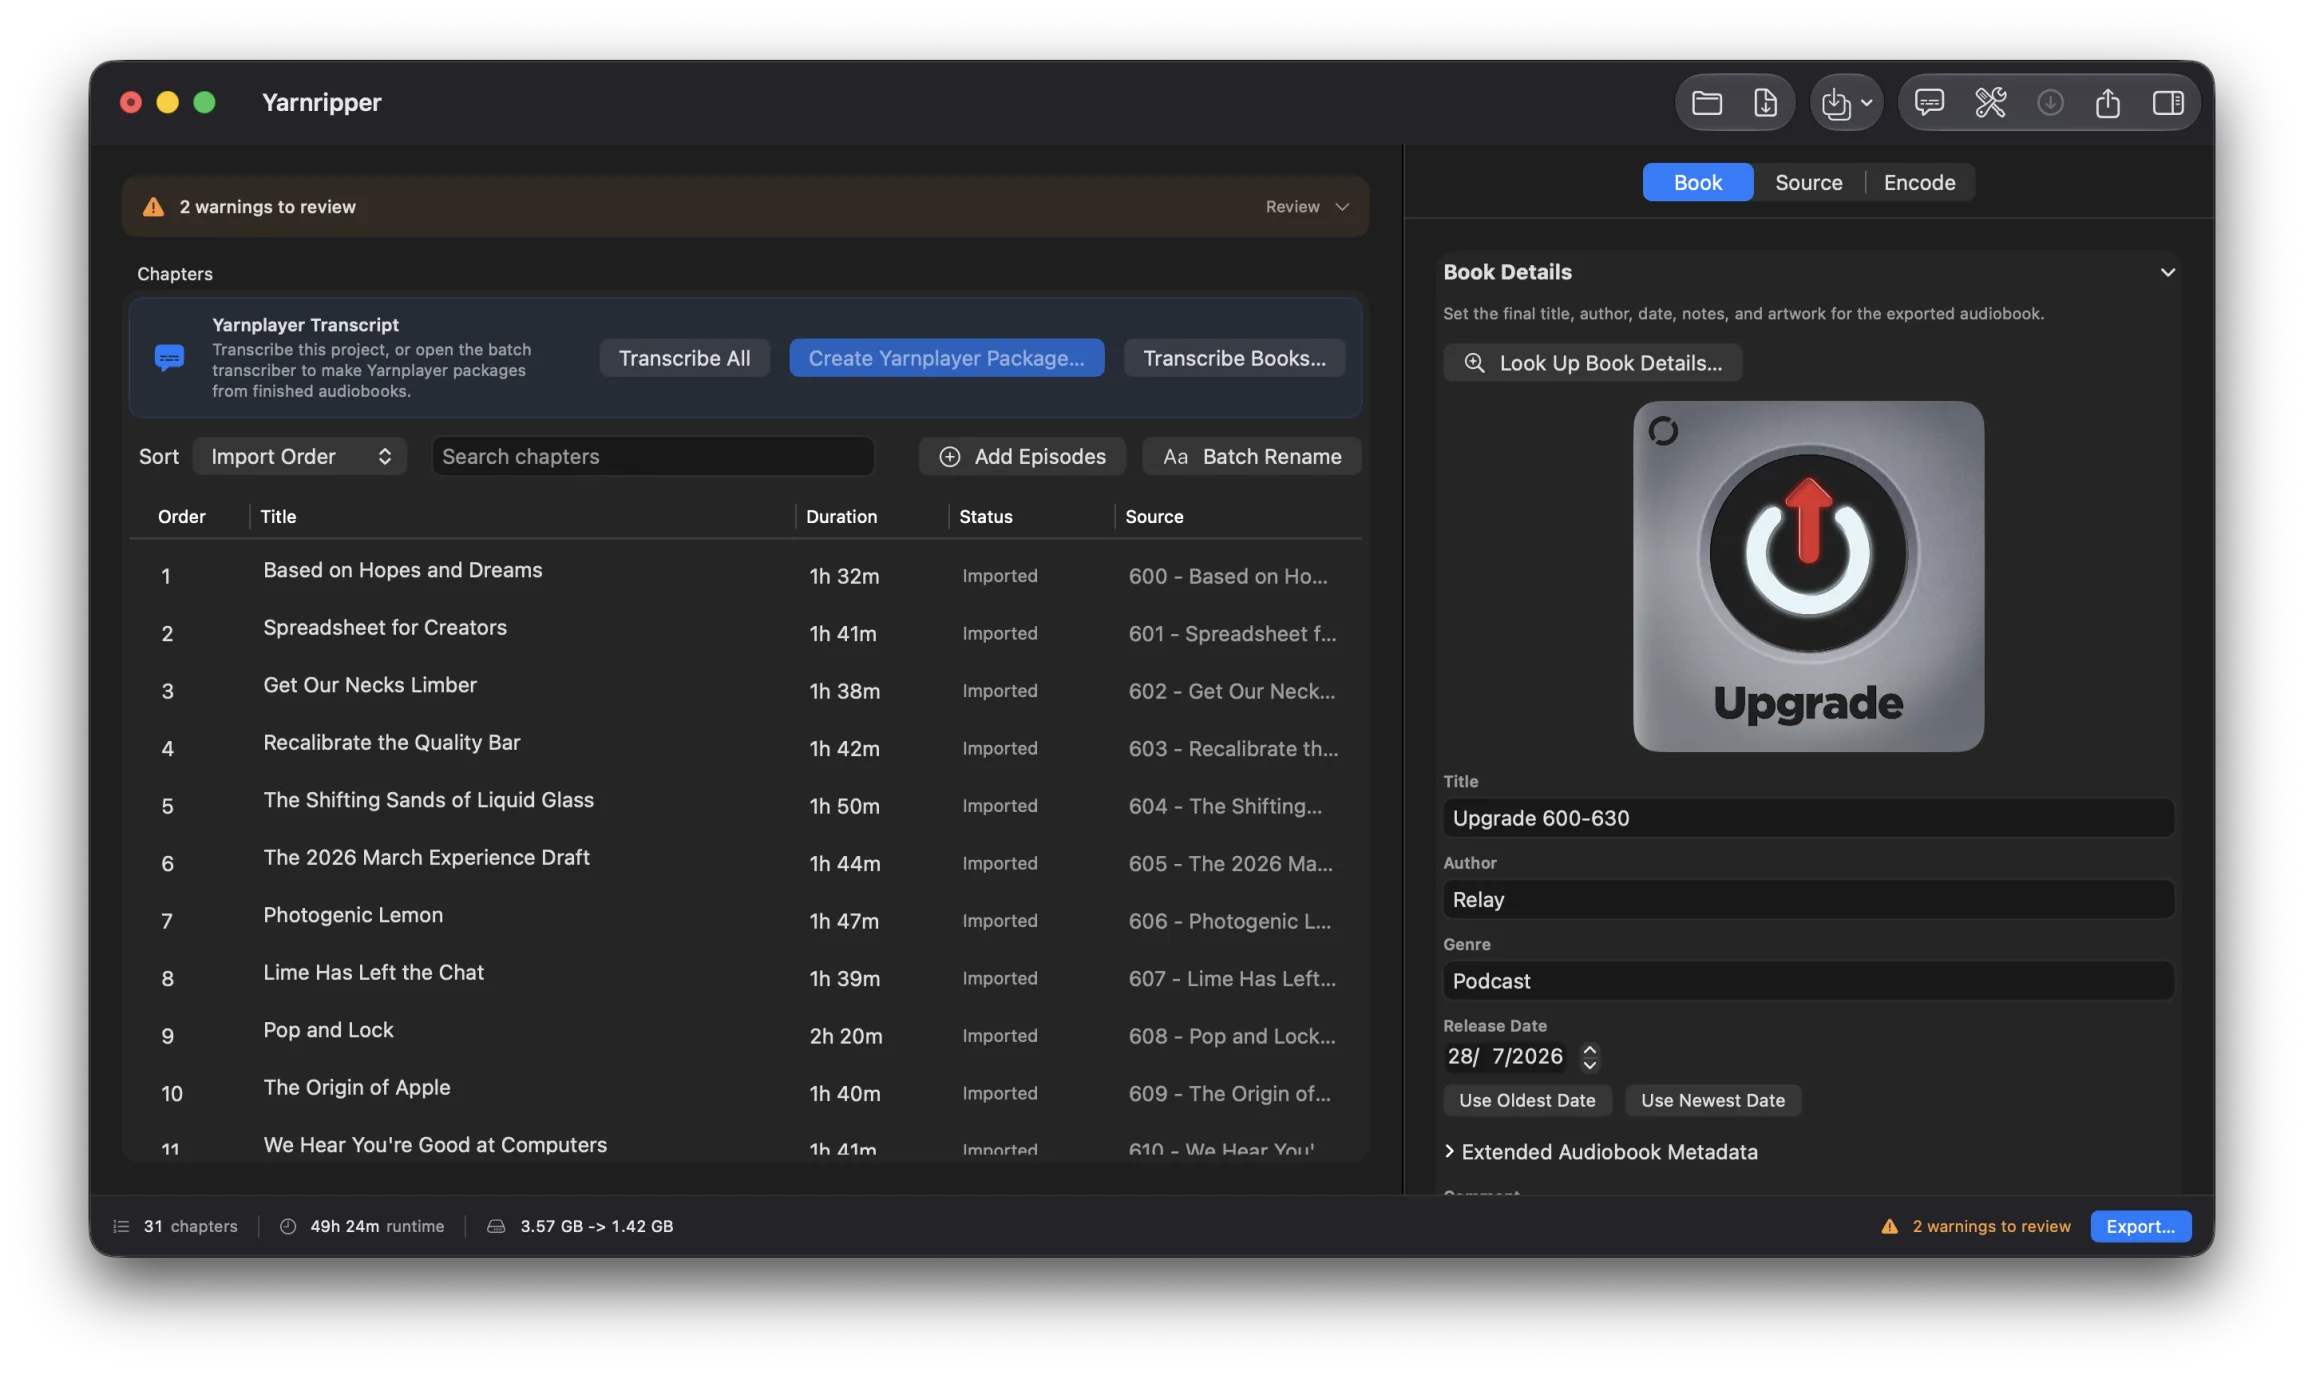
Task: Click the runtime clock icon in status bar
Action: click(x=288, y=1226)
